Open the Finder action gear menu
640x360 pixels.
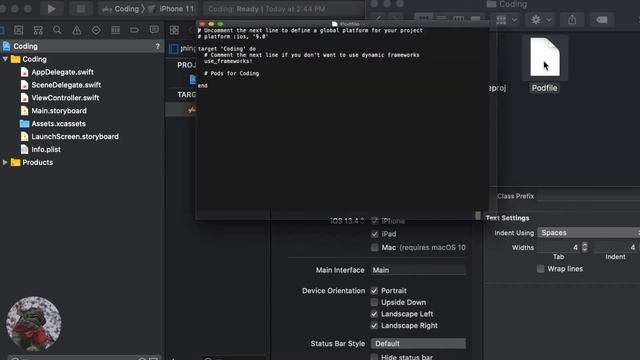540,20
